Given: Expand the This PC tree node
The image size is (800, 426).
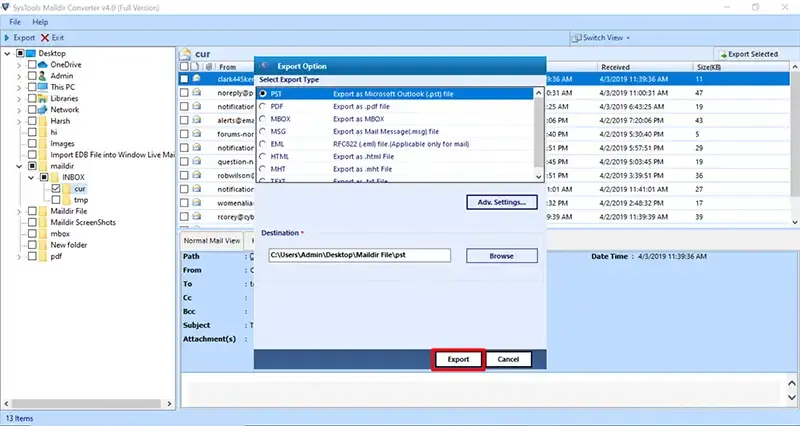Looking at the screenshot, I should pos(19,87).
